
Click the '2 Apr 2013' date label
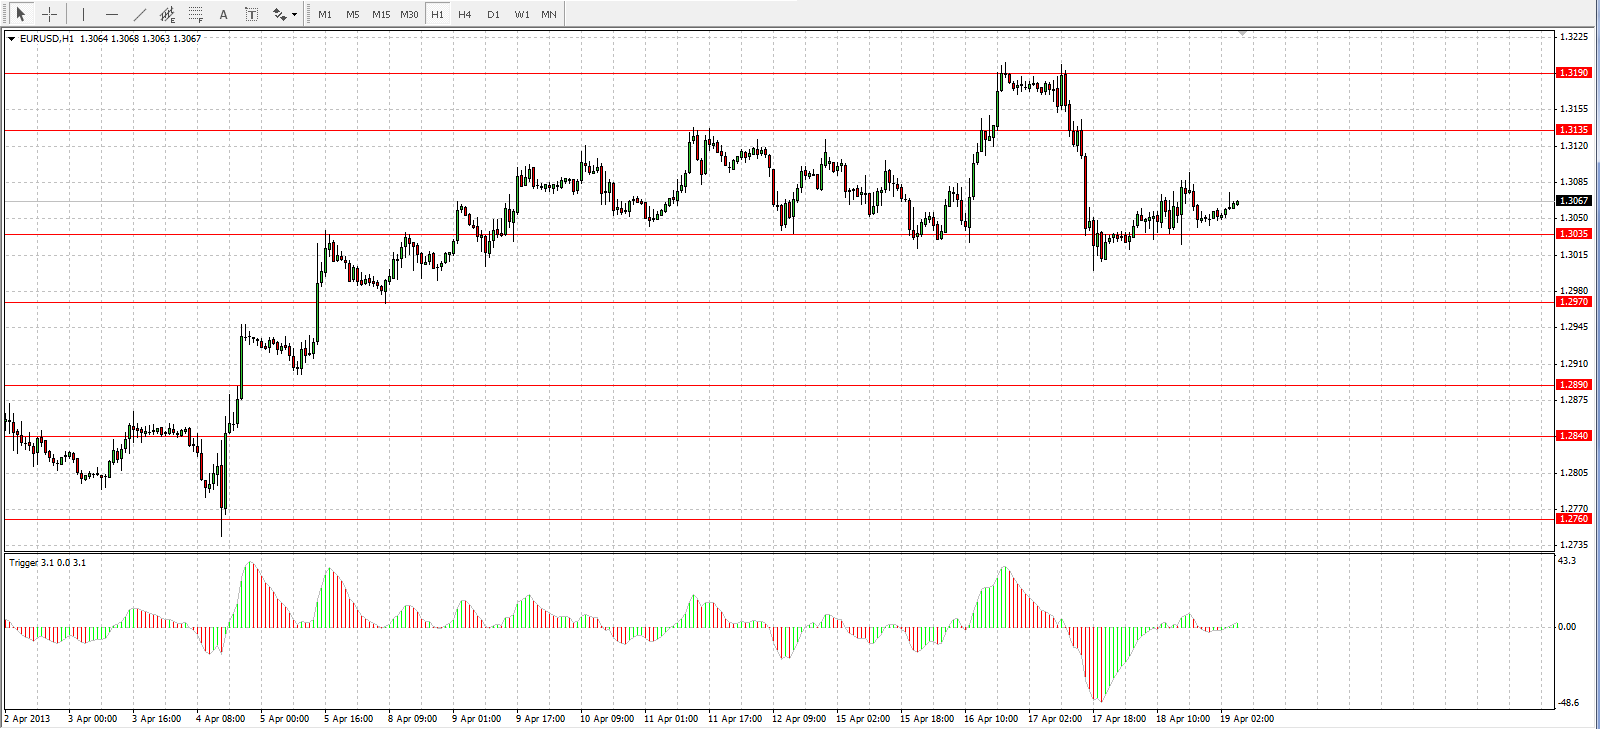pos(27,719)
